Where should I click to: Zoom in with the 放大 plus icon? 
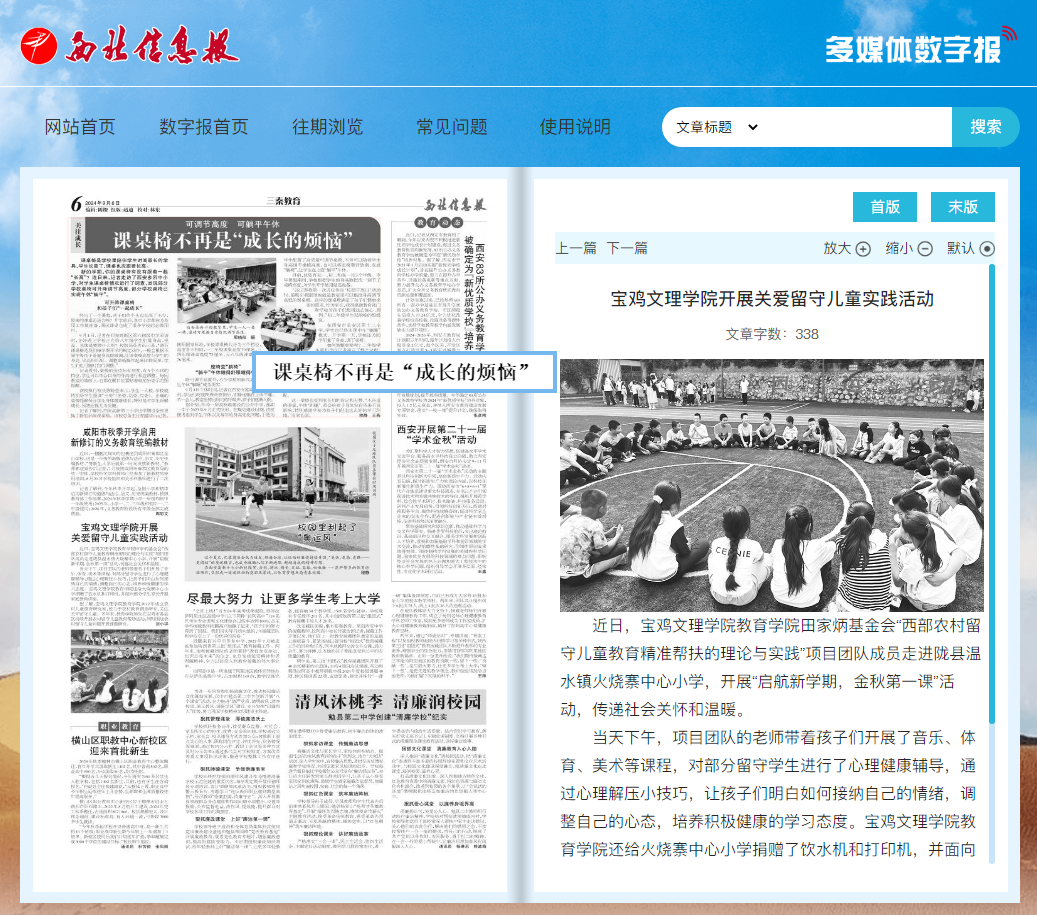pos(863,249)
